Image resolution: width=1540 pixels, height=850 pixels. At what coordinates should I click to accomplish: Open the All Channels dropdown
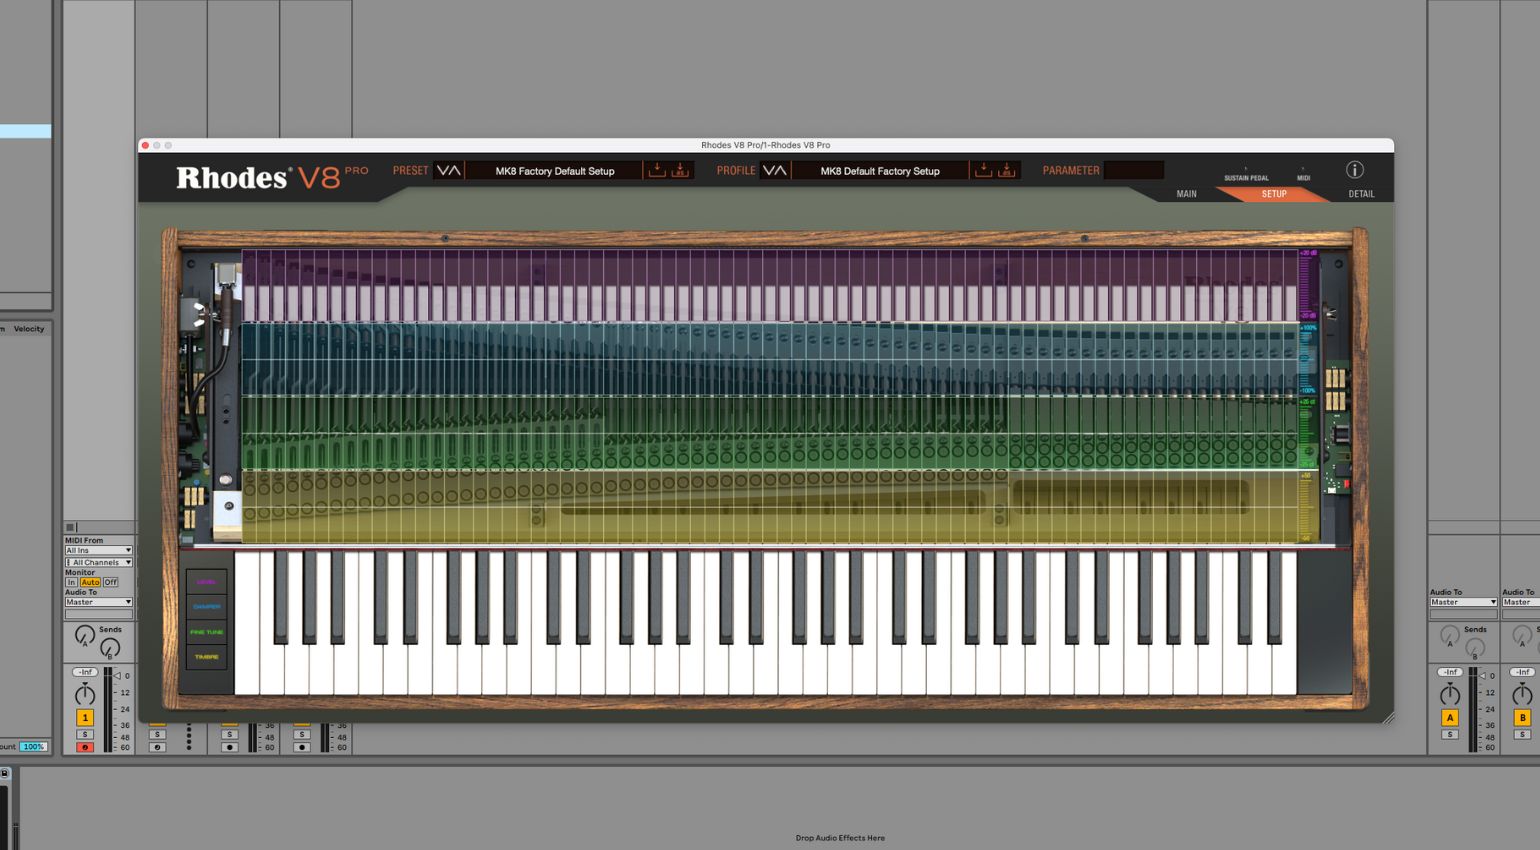(x=98, y=562)
